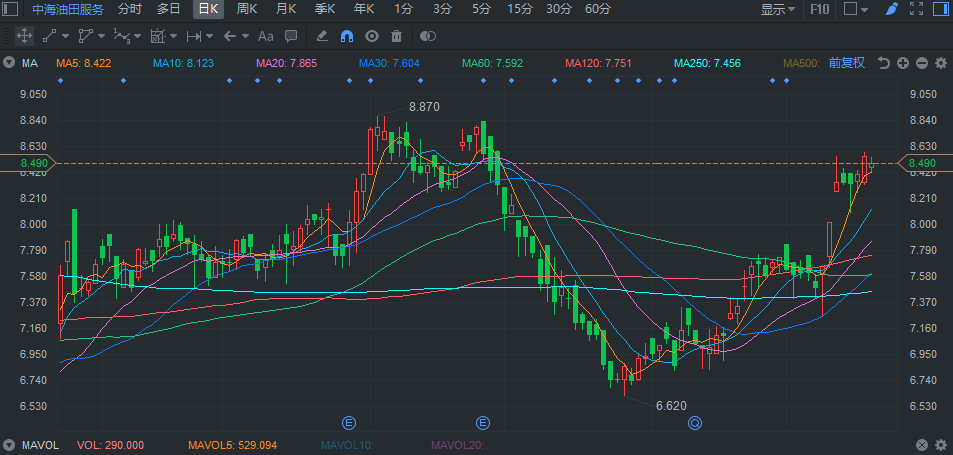Click the undo arrow on MA row
953x455 pixels.
[884, 63]
